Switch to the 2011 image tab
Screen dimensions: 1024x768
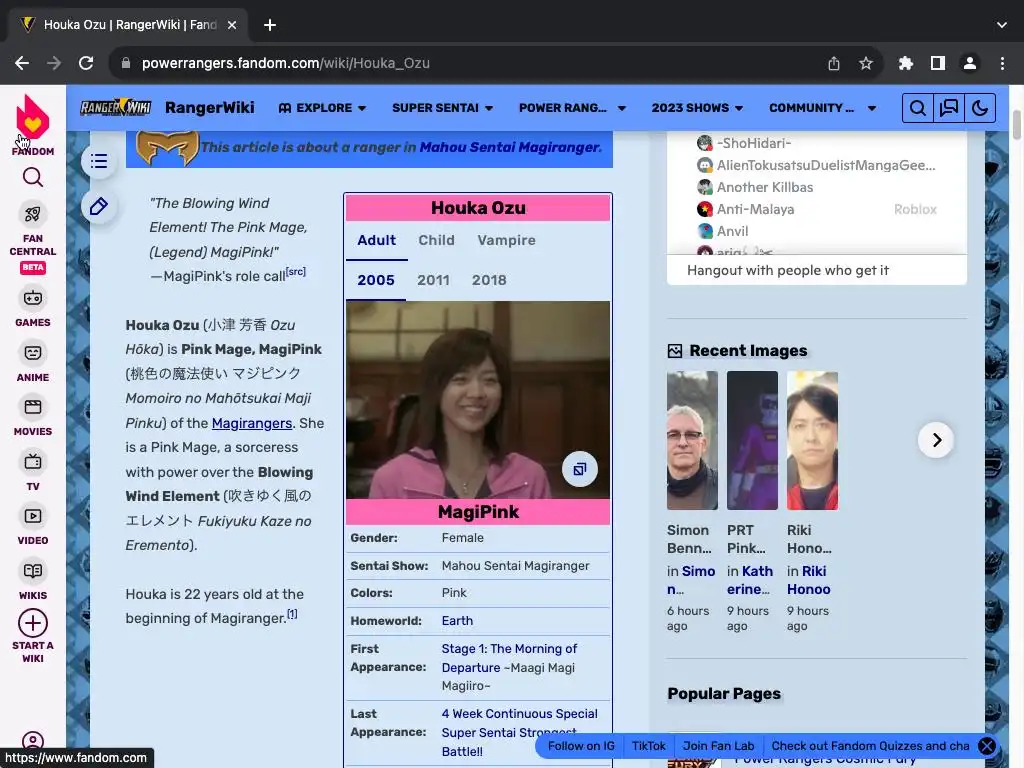[433, 280]
